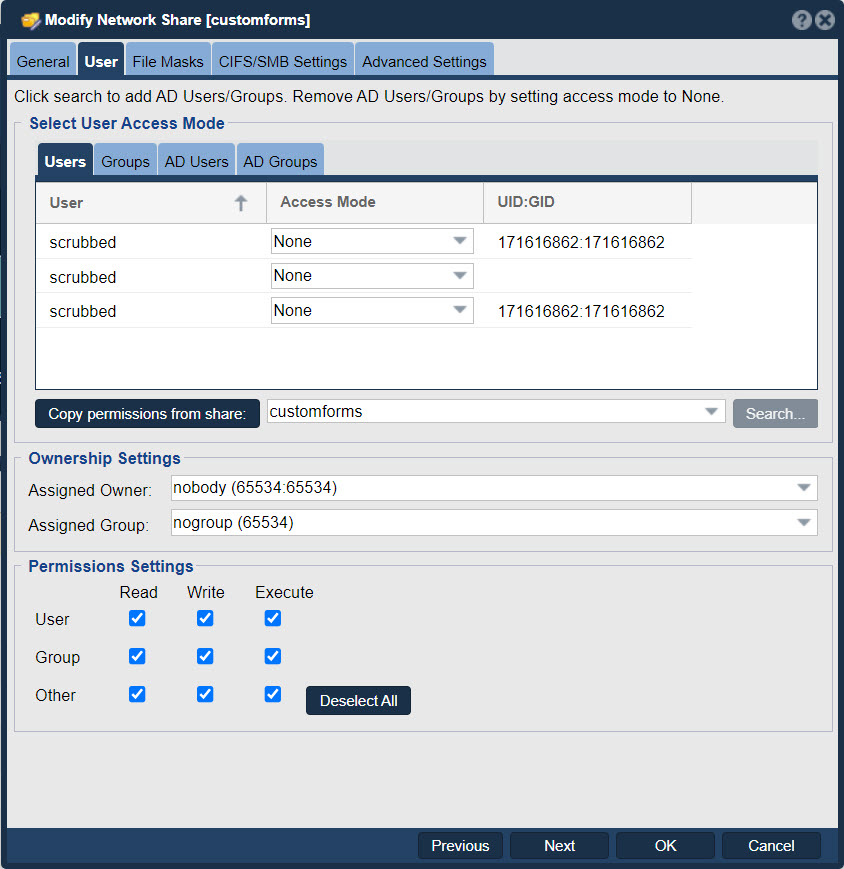Sort by User column arrow icon
Screen dimensions: 844x869
[241, 203]
